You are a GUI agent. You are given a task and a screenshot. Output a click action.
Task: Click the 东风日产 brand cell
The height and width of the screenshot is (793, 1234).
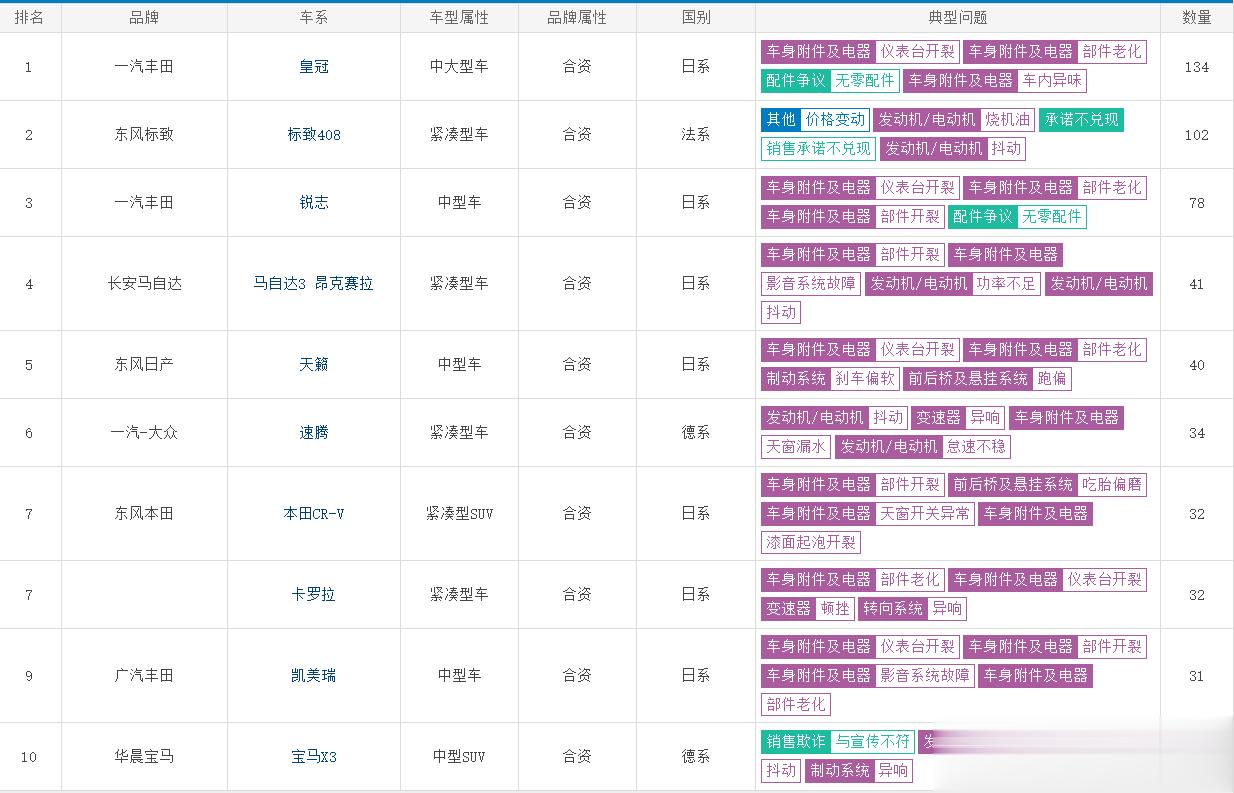coord(144,365)
